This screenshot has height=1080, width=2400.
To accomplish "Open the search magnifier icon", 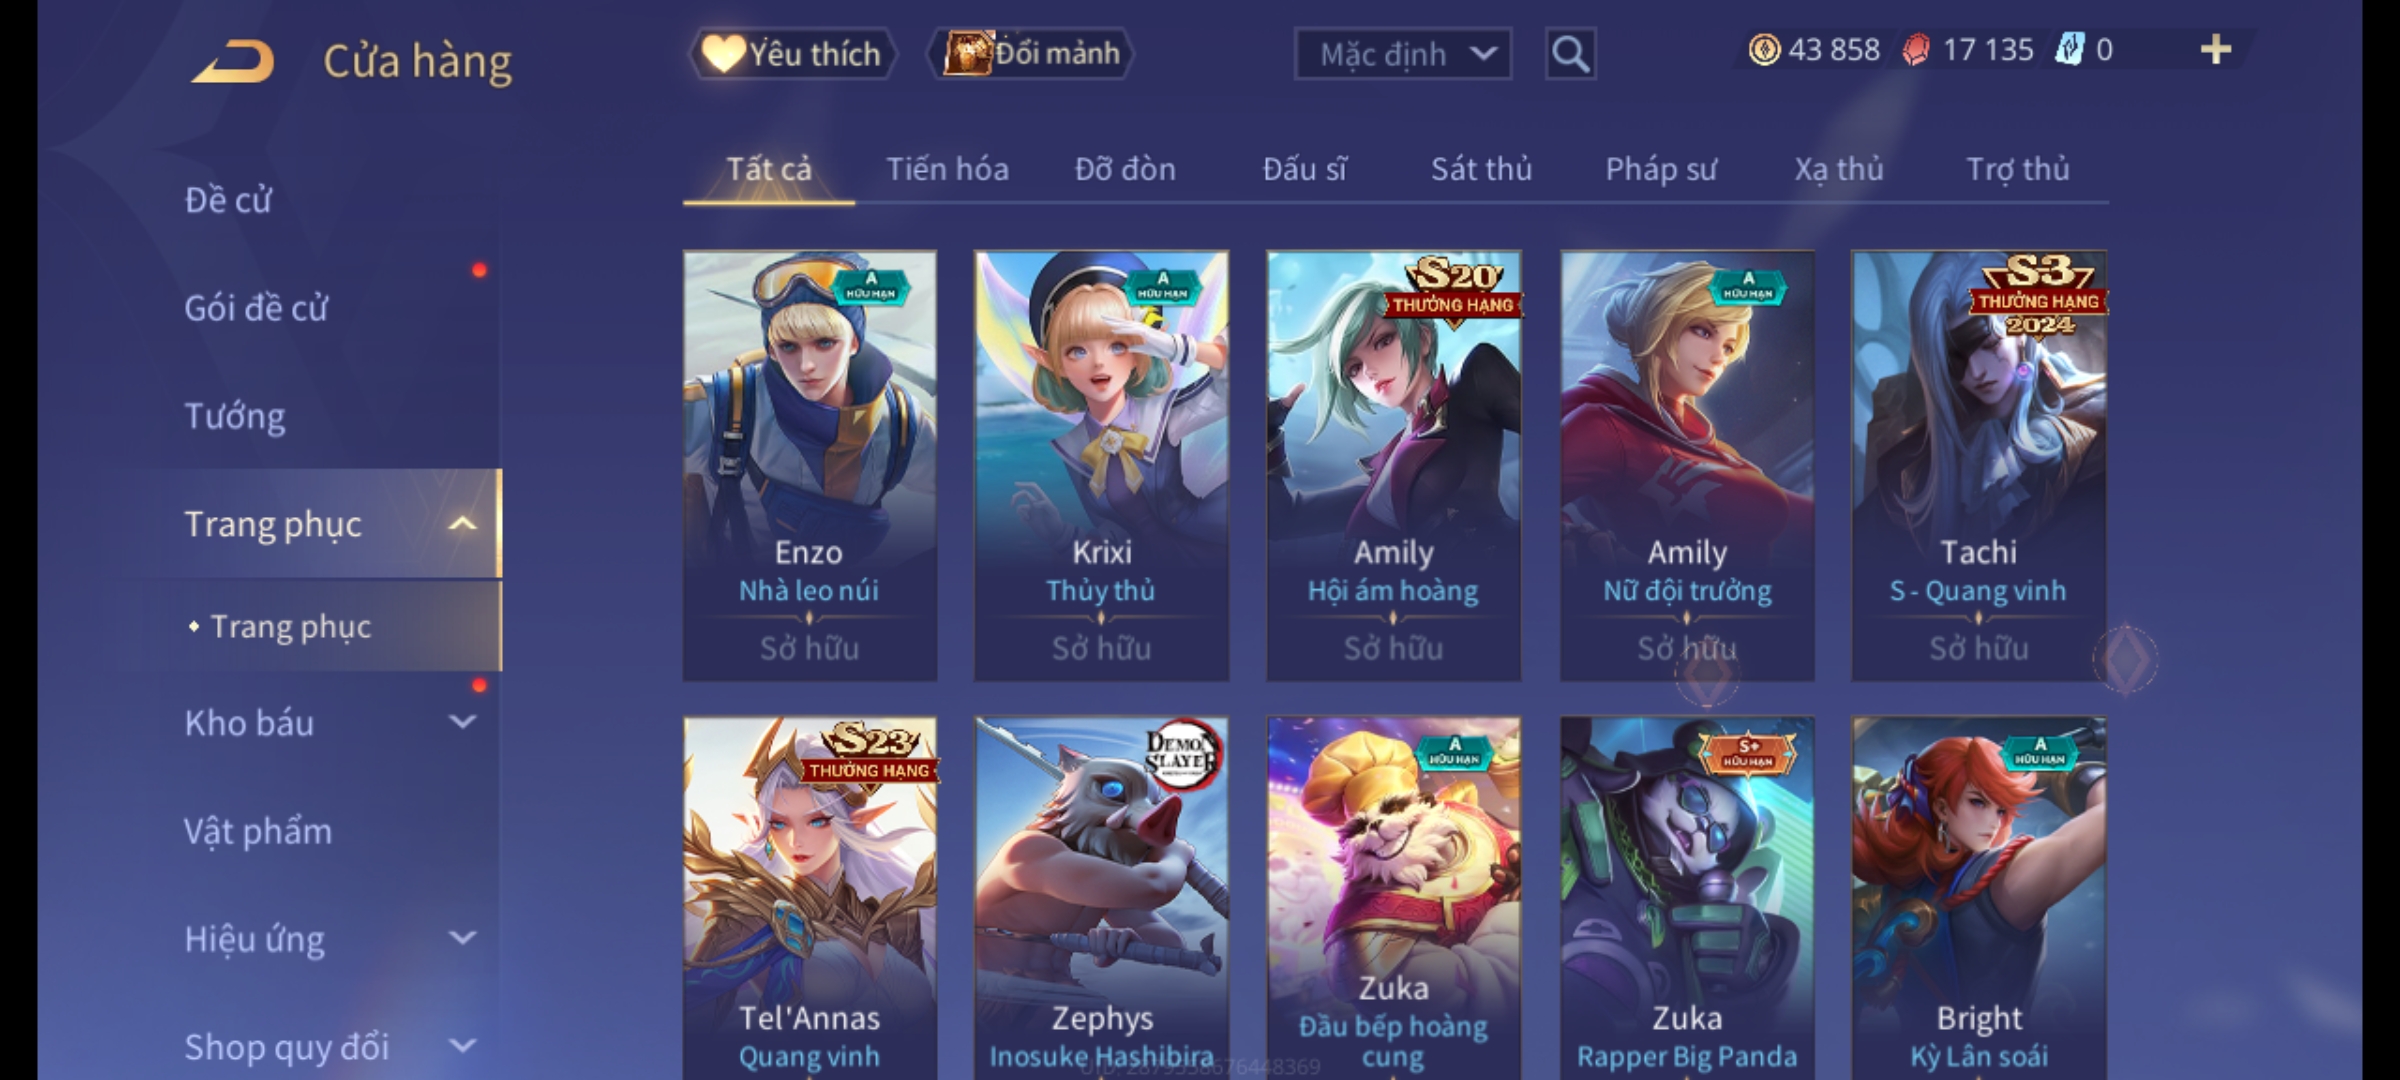I will point(1570,54).
